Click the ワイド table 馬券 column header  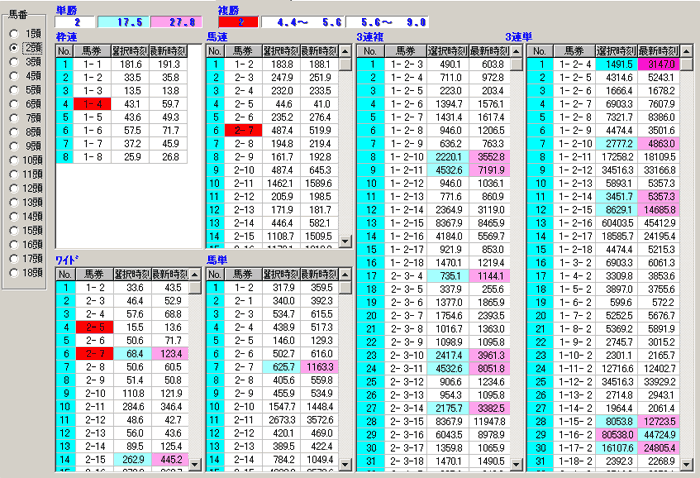(94, 274)
